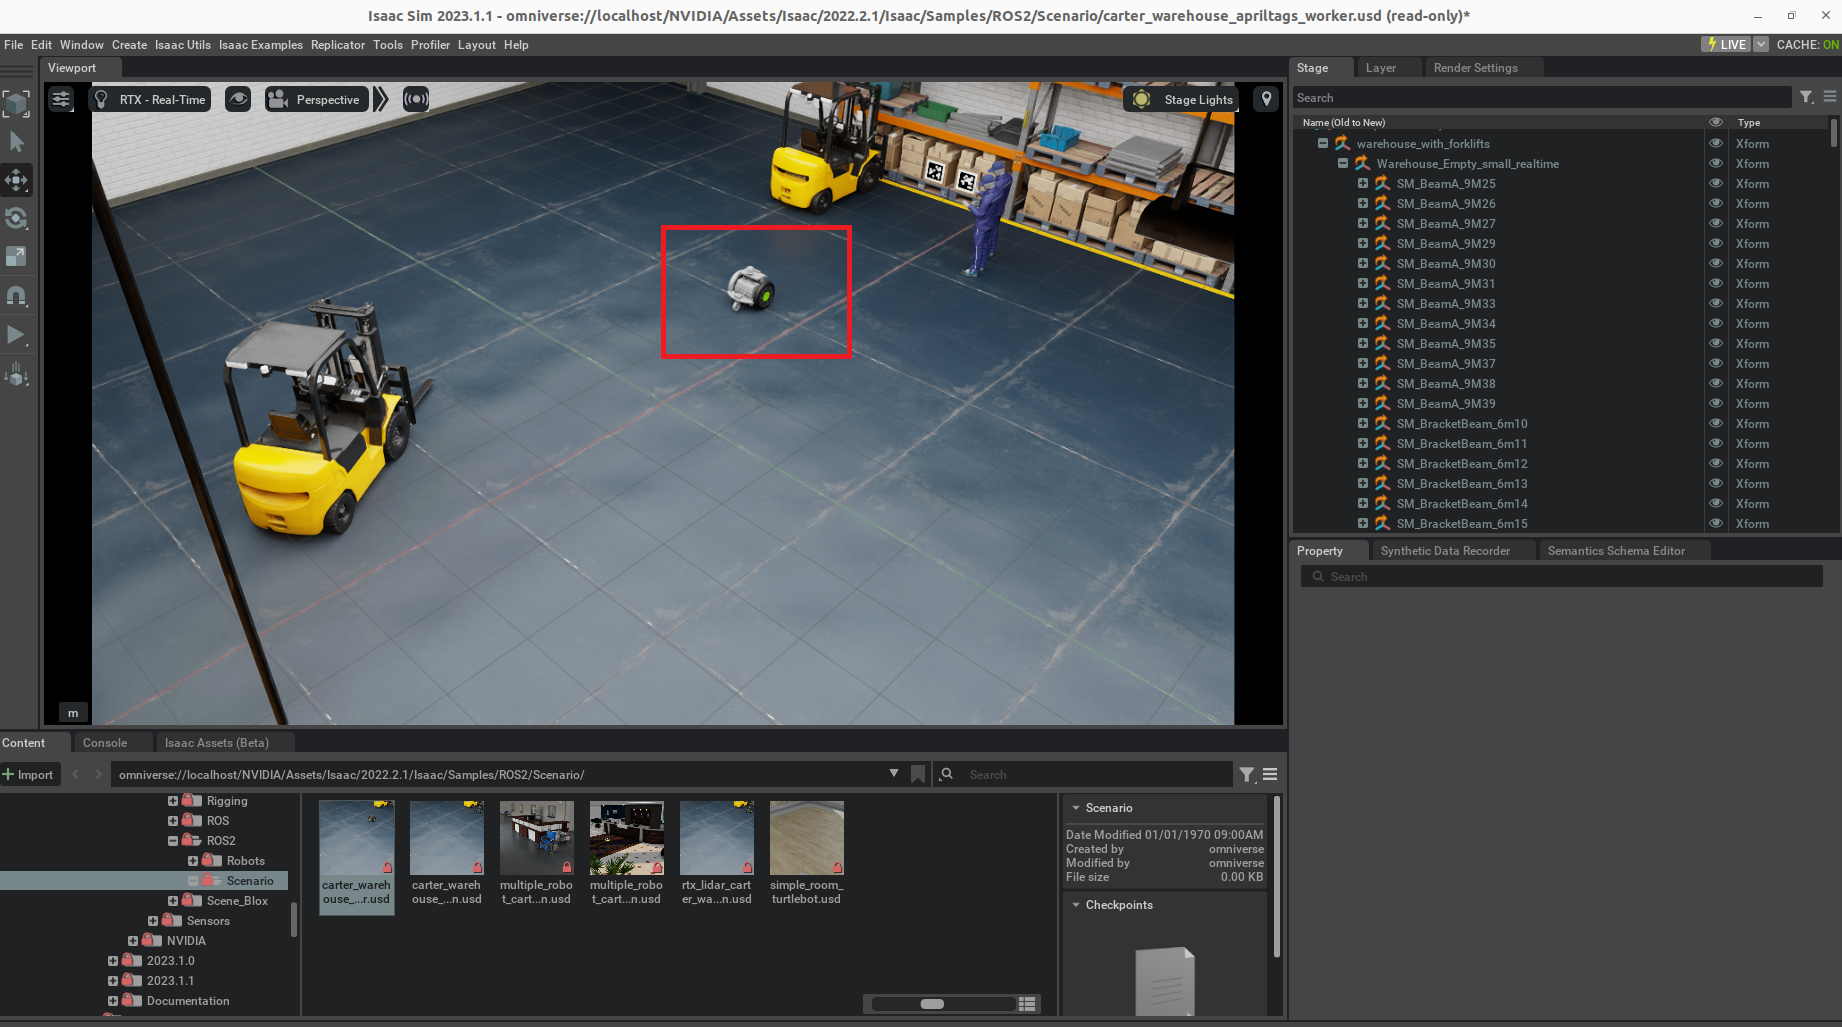Toggle visibility of SM_BracketBeam_6m14

1716,504
